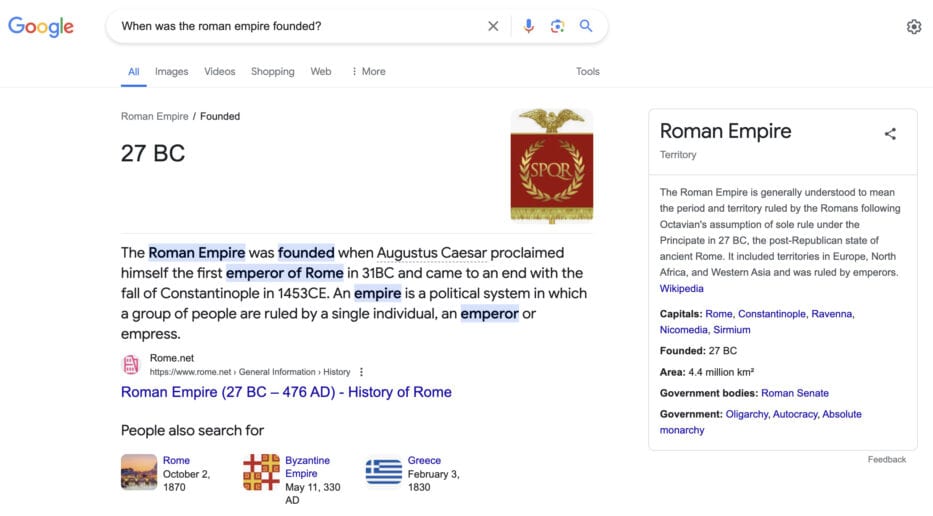Start voice search with the microphone icon
The height and width of the screenshot is (516, 933).
pos(528,26)
